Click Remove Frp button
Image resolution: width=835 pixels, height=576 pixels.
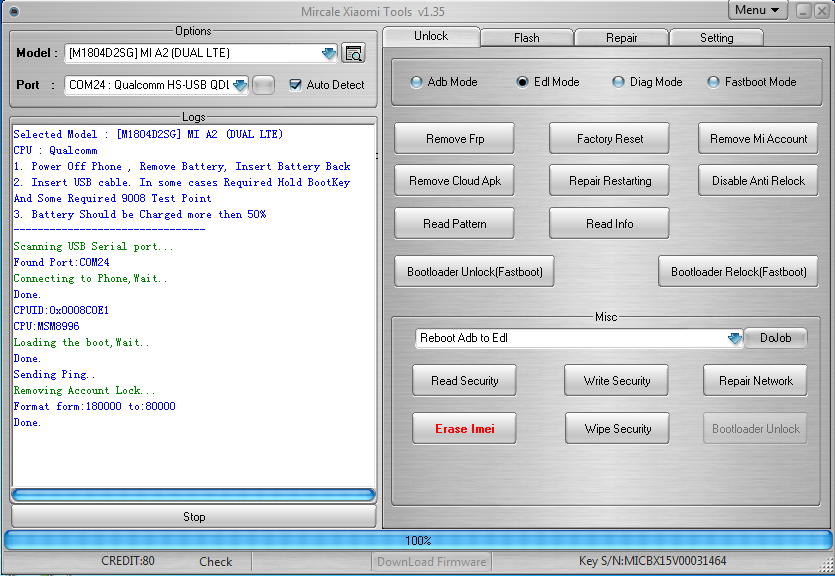pyautogui.click(x=455, y=139)
